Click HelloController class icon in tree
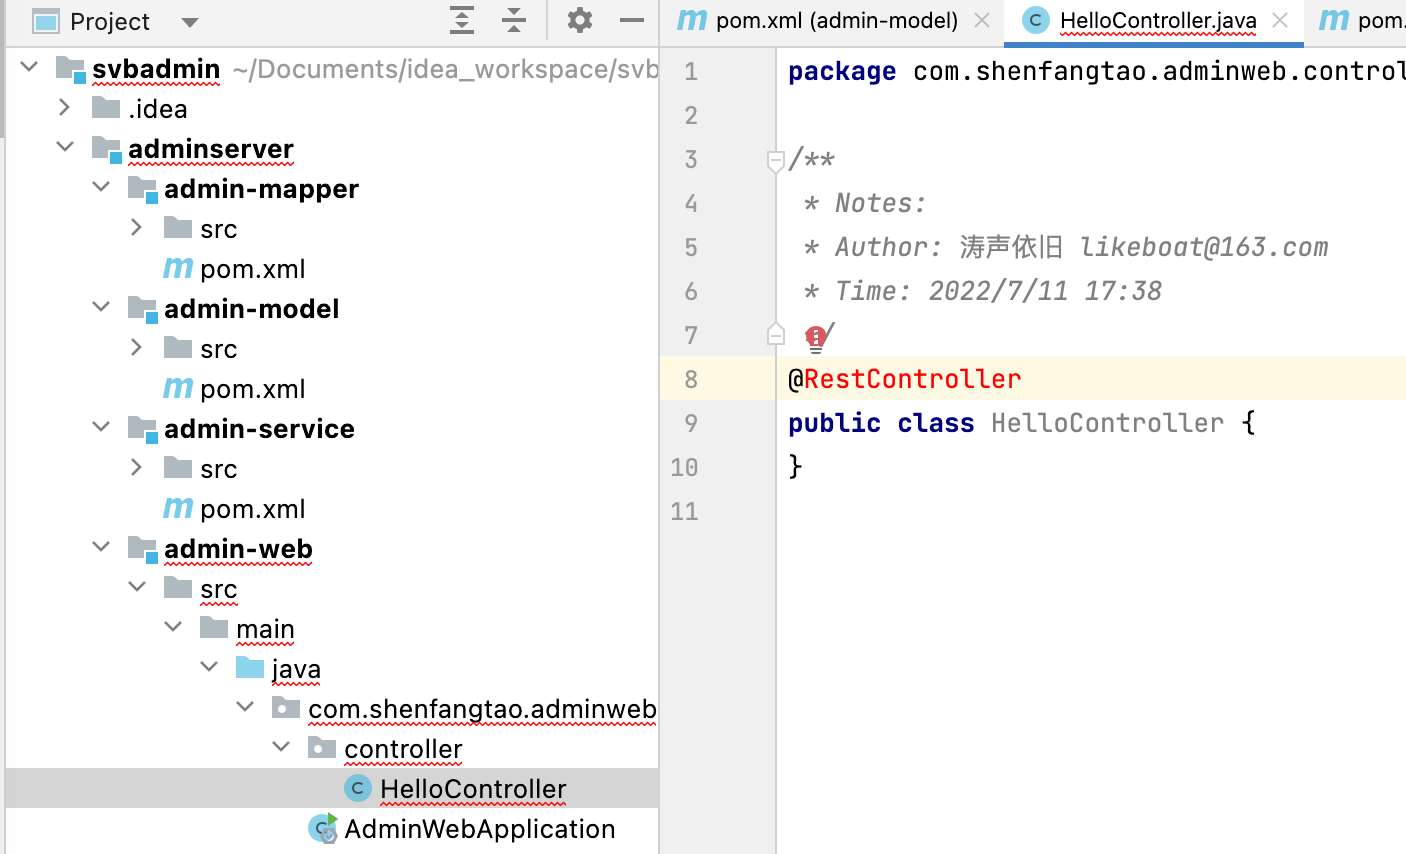 [x=358, y=788]
